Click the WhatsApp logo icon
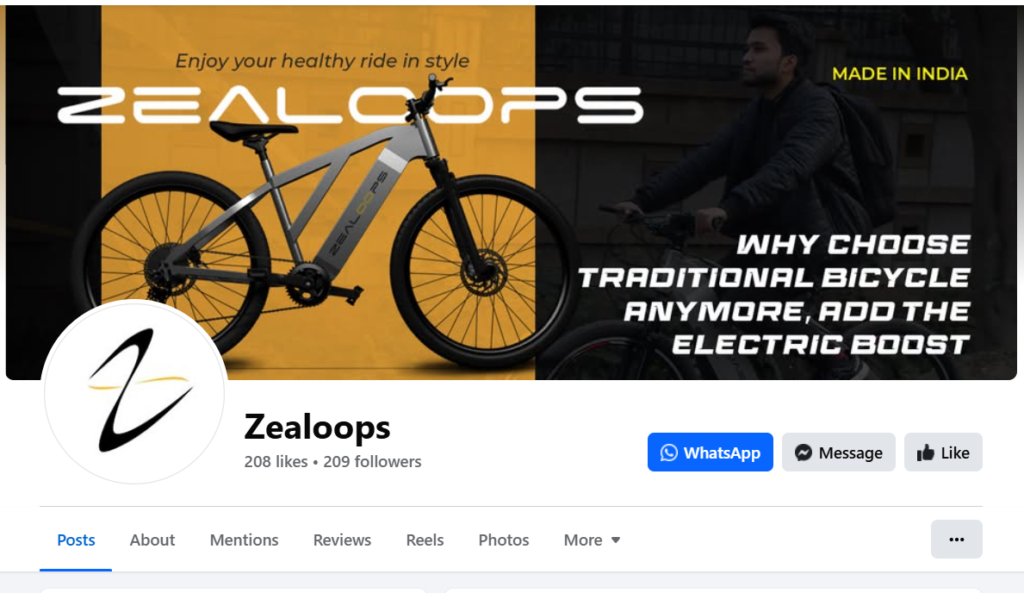This screenshot has height=593, width=1024. point(669,453)
